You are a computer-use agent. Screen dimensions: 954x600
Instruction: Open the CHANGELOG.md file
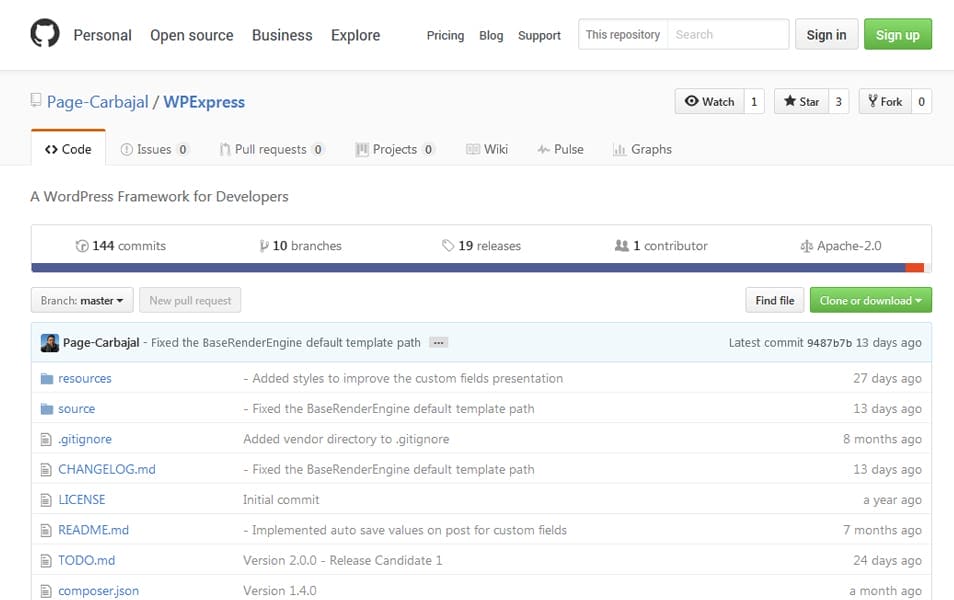pos(106,470)
